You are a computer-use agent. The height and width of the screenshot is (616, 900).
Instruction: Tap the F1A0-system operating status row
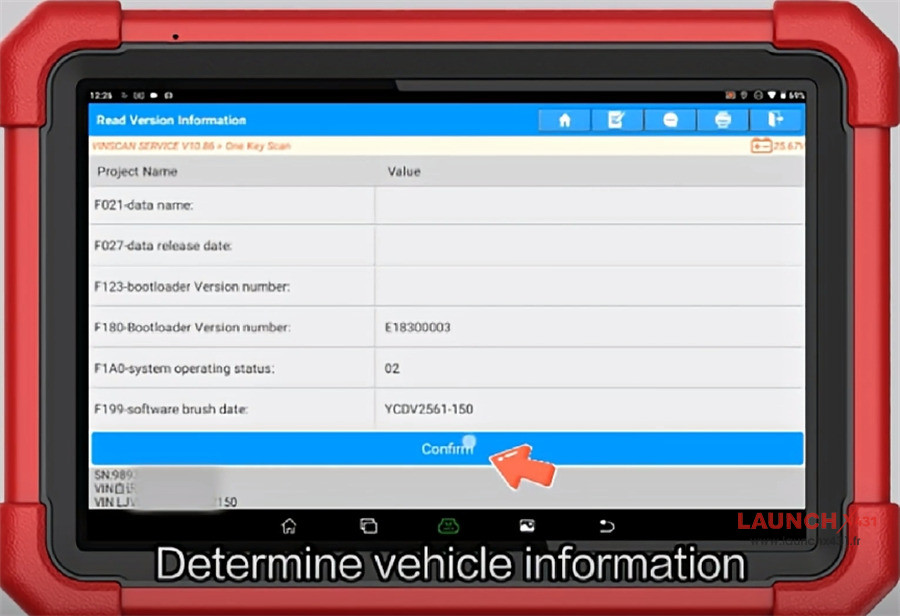(446, 368)
